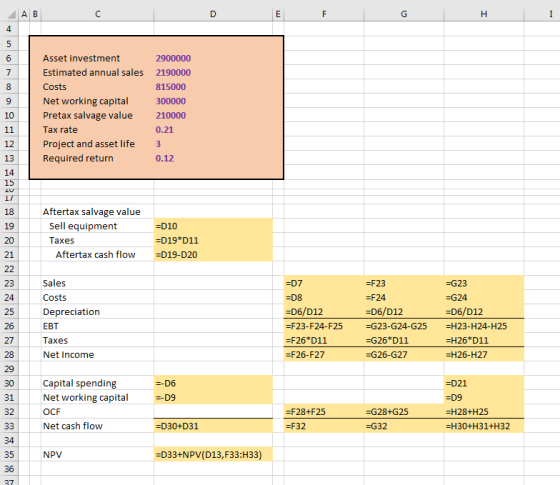560x485 pixels.
Task: Select the Taxes formula =G26*D11
Action: click(x=404, y=340)
